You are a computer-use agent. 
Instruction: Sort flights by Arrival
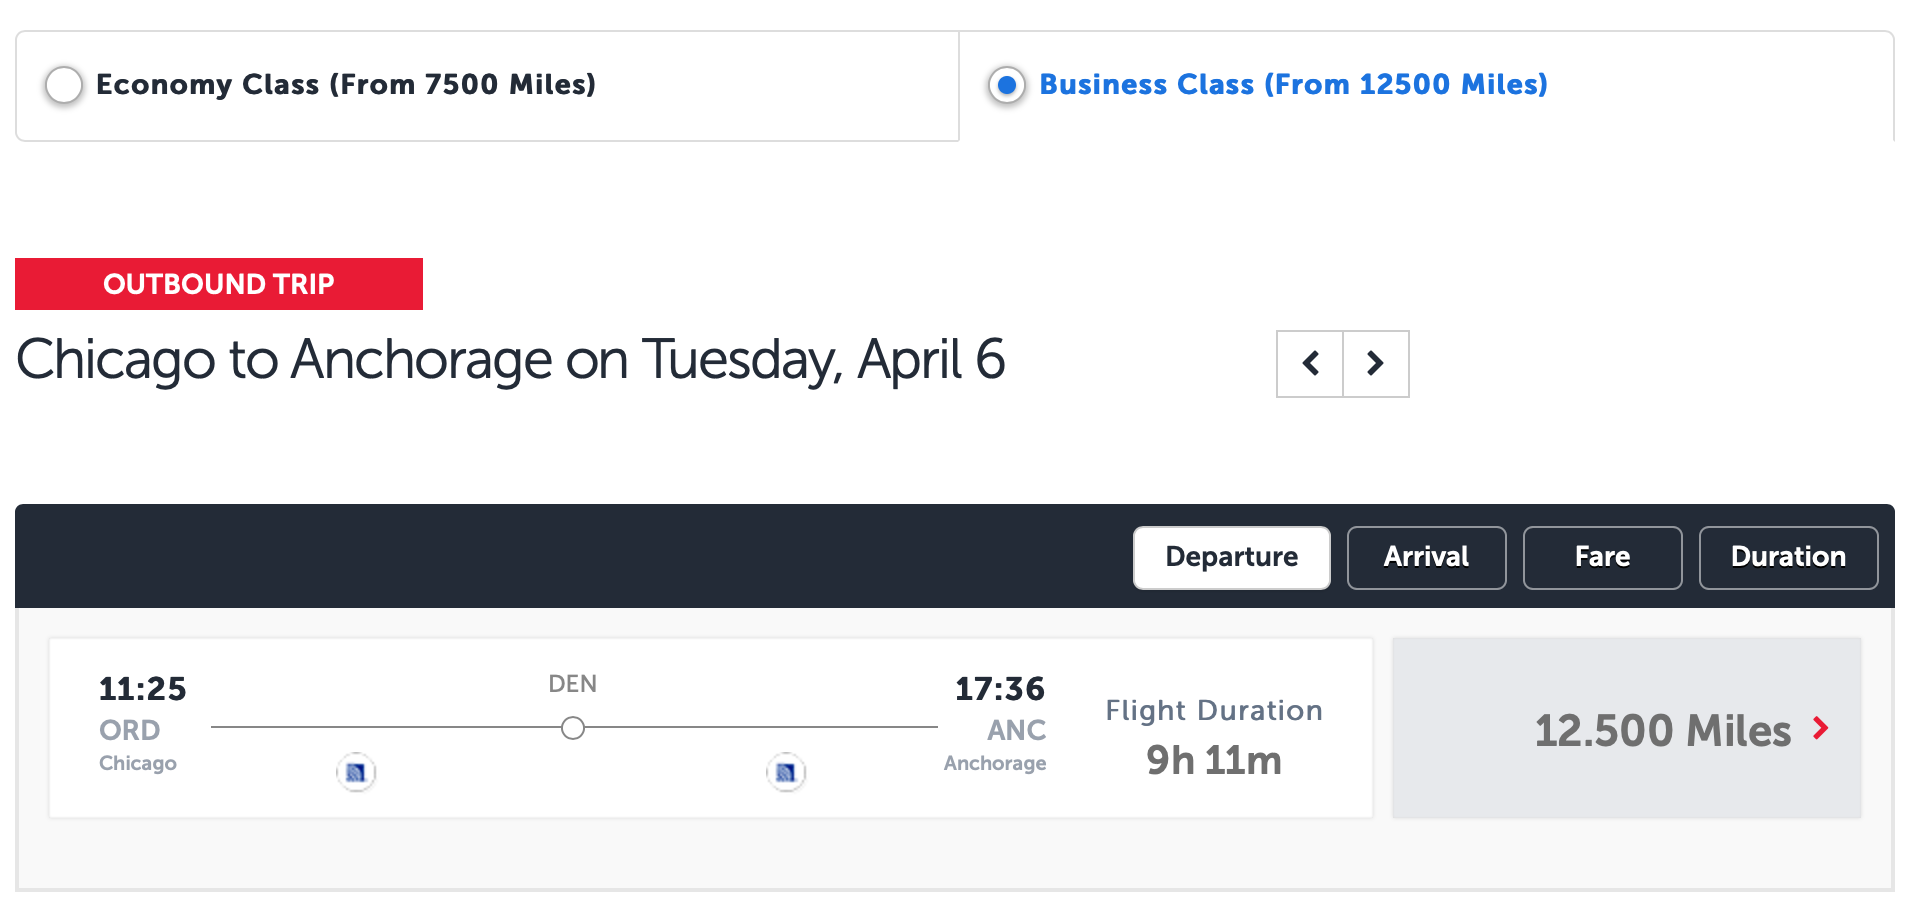click(1427, 558)
